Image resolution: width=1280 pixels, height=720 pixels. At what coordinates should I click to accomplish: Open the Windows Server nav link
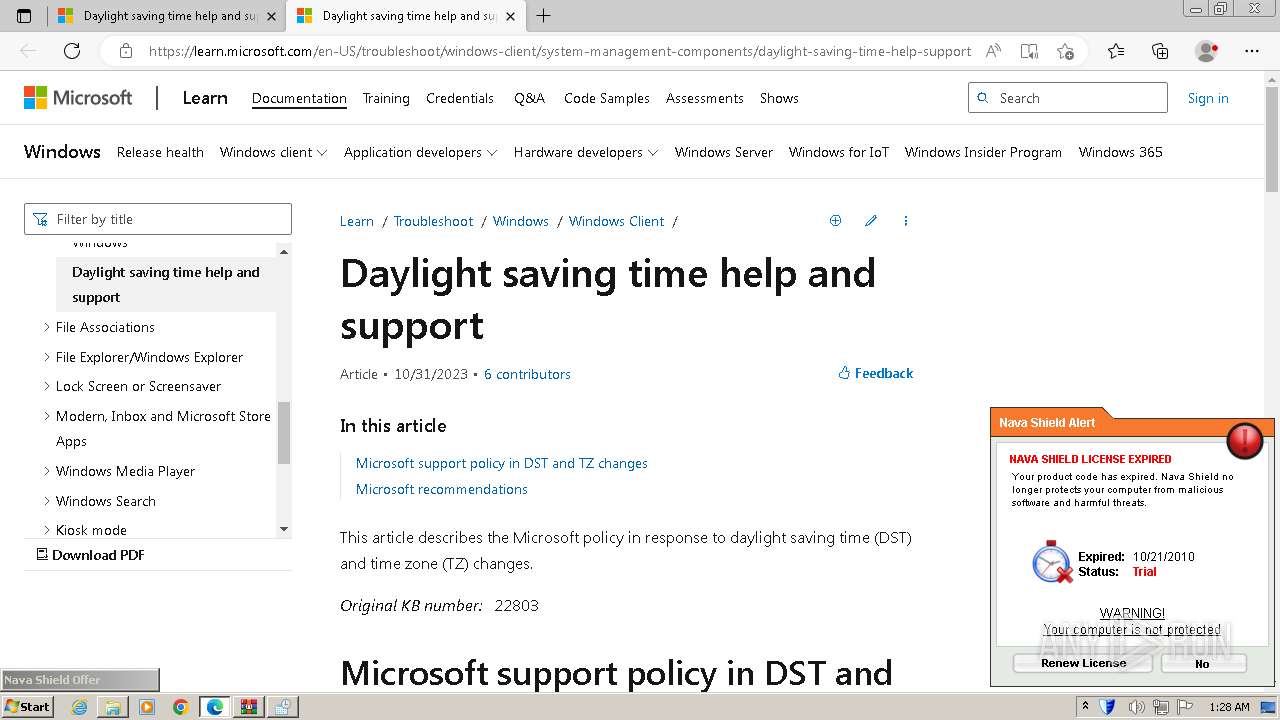tap(724, 152)
